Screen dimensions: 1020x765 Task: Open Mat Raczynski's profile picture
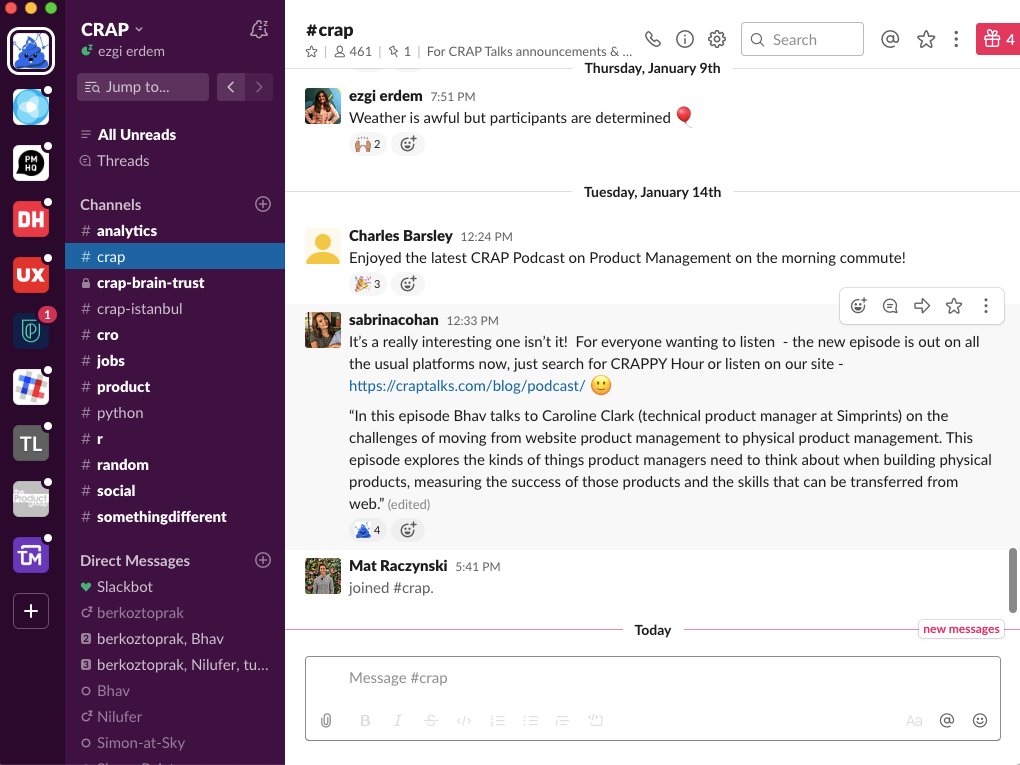[x=323, y=576]
